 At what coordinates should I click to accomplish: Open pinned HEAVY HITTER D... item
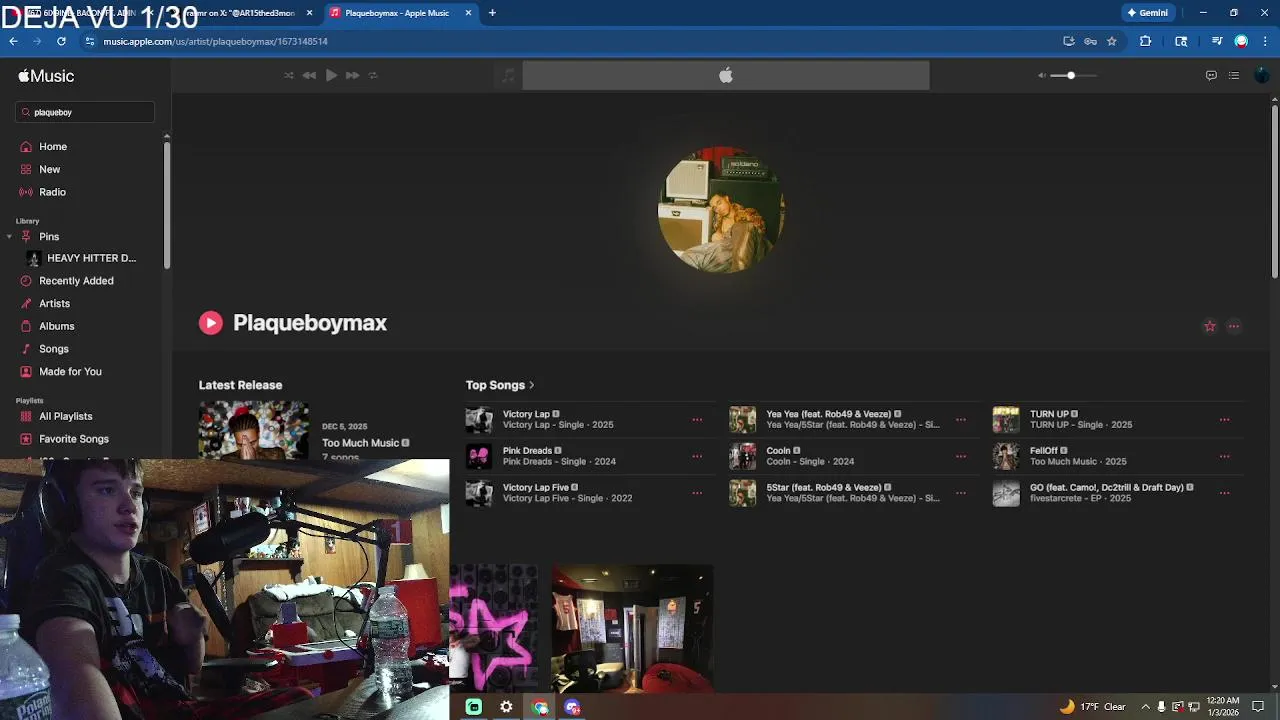click(x=91, y=258)
